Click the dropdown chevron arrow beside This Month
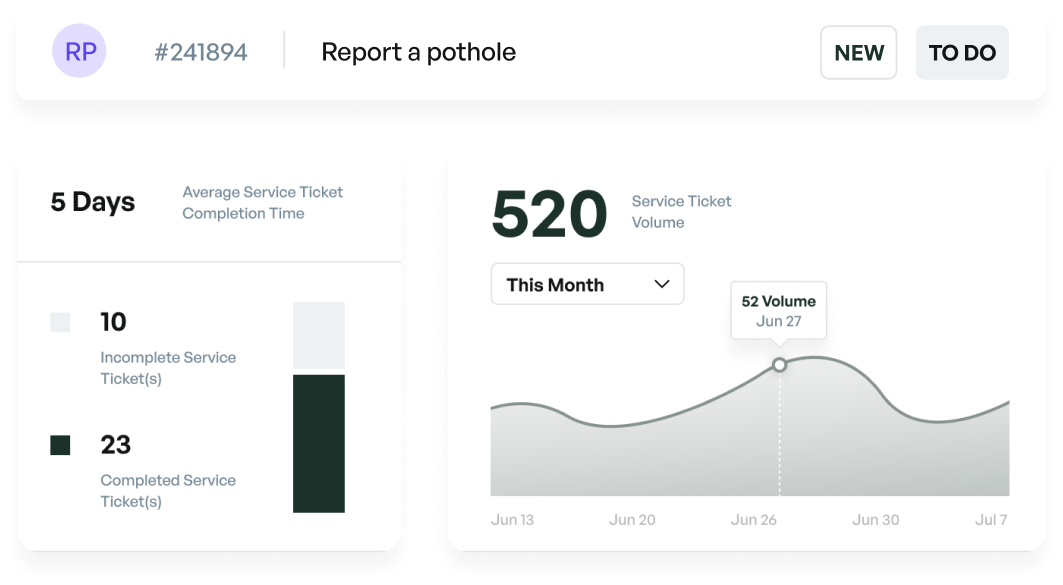 click(661, 284)
